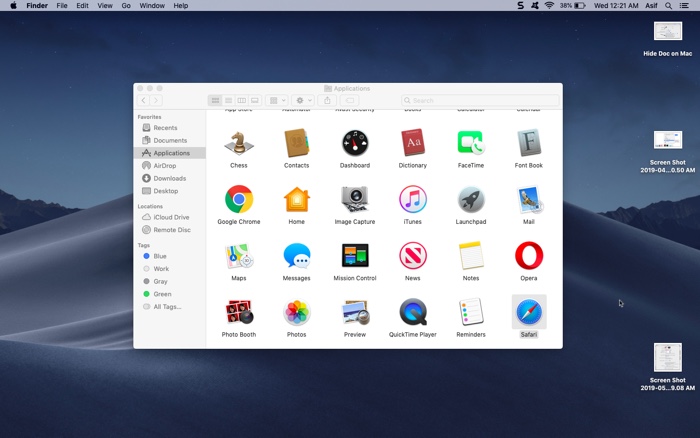Open iCloud Drive in the sidebar
Image resolution: width=700 pixels, height=438 pixels.
coord(170,217)
